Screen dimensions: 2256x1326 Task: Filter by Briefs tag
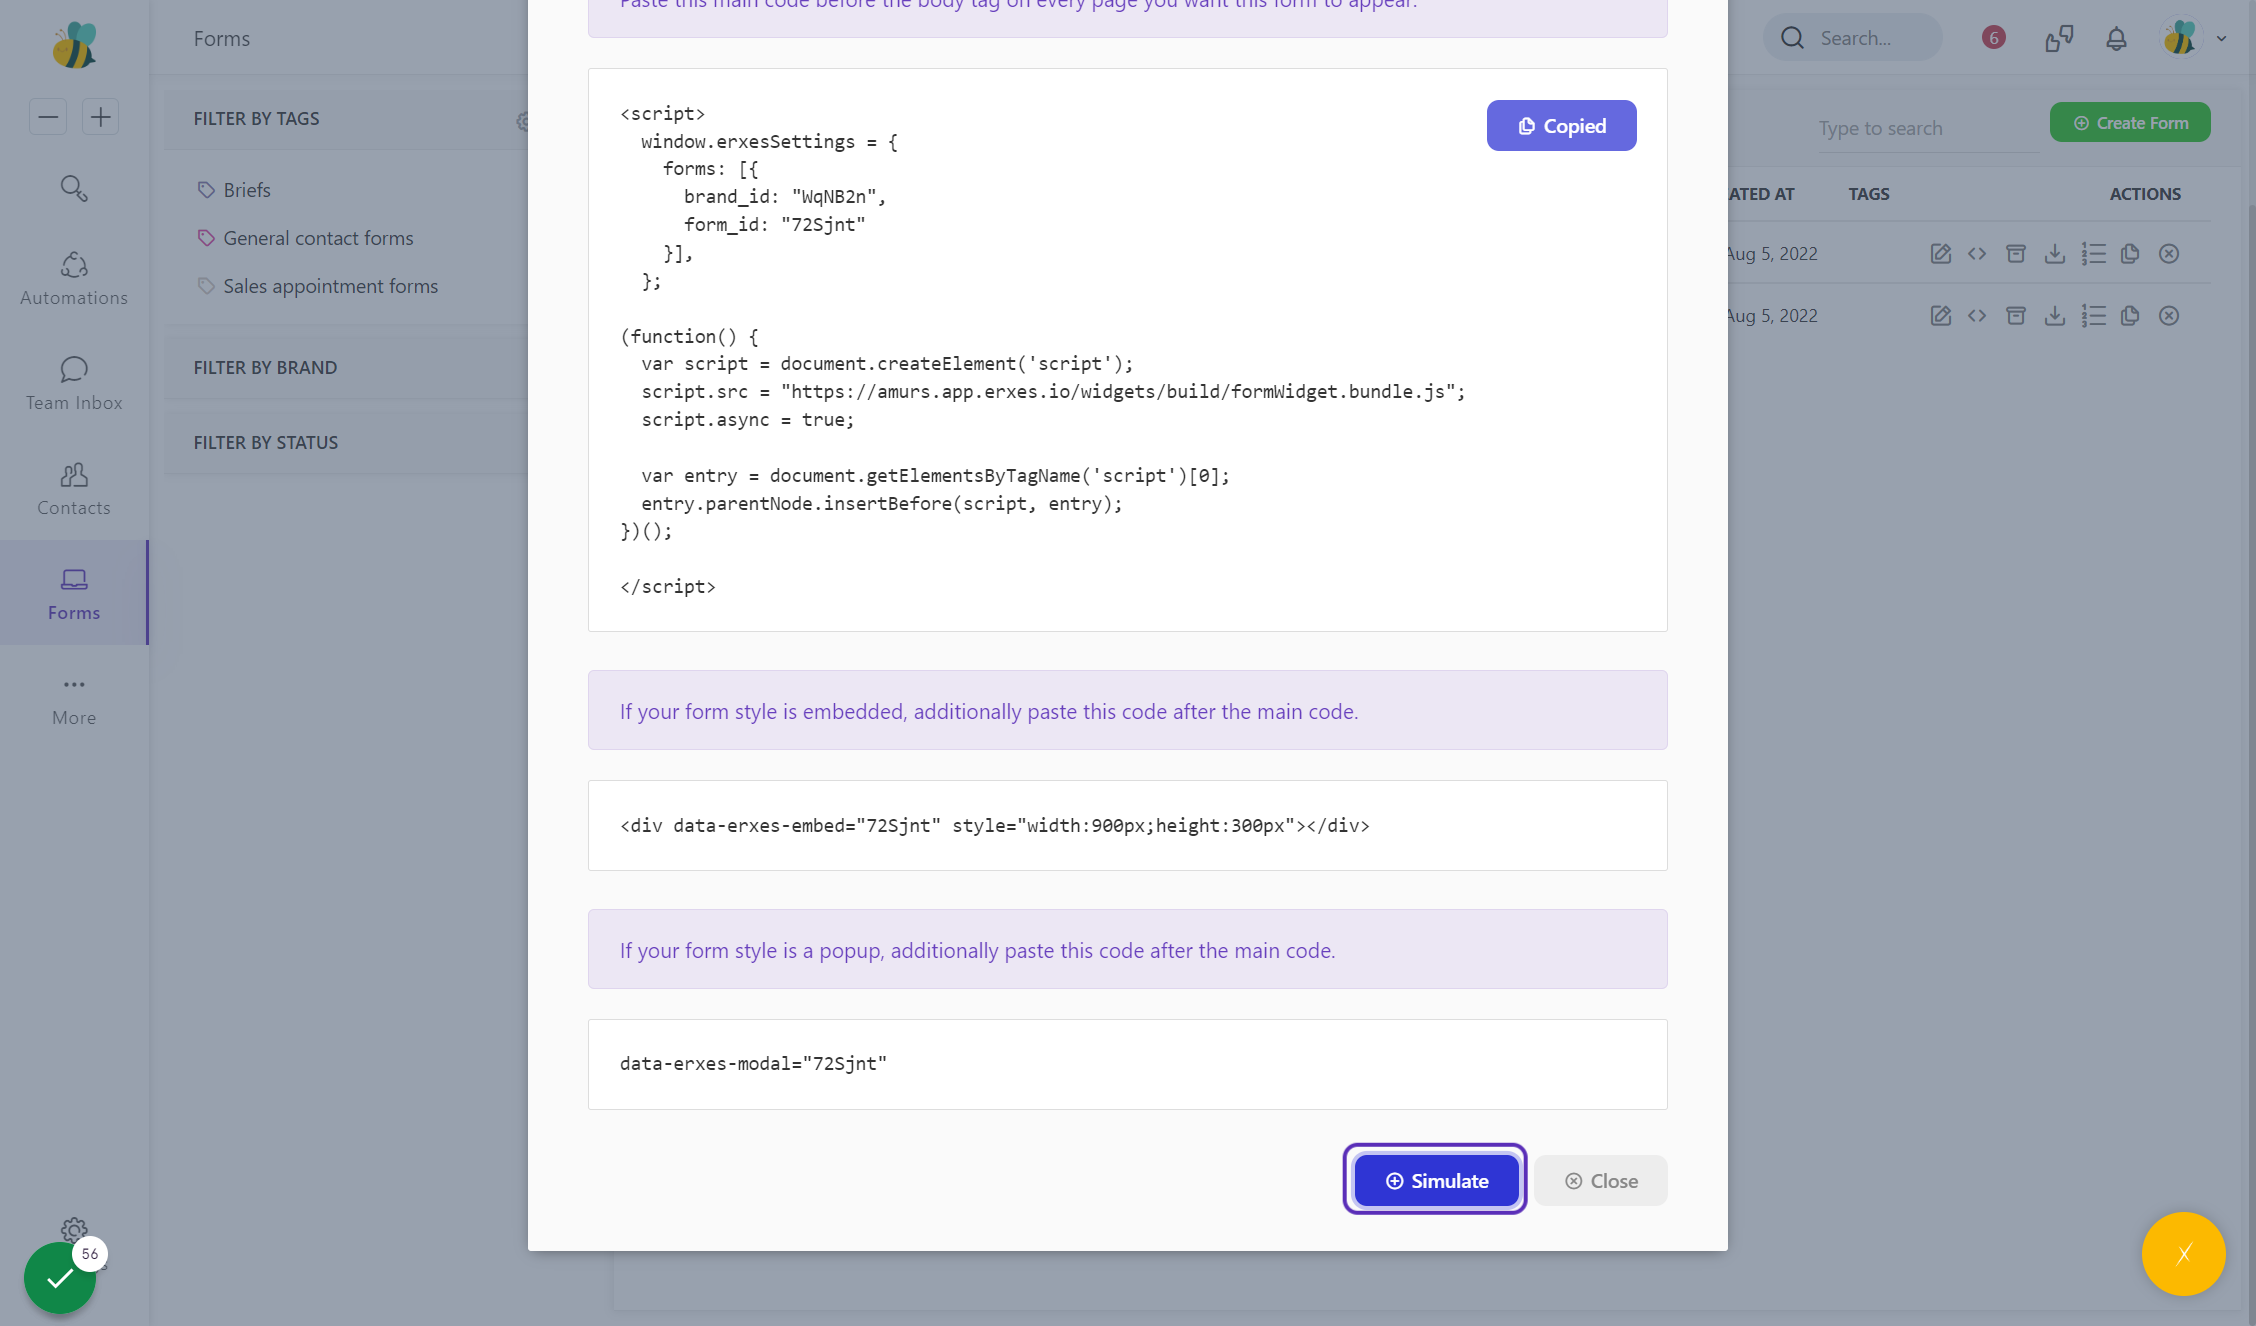247,190
